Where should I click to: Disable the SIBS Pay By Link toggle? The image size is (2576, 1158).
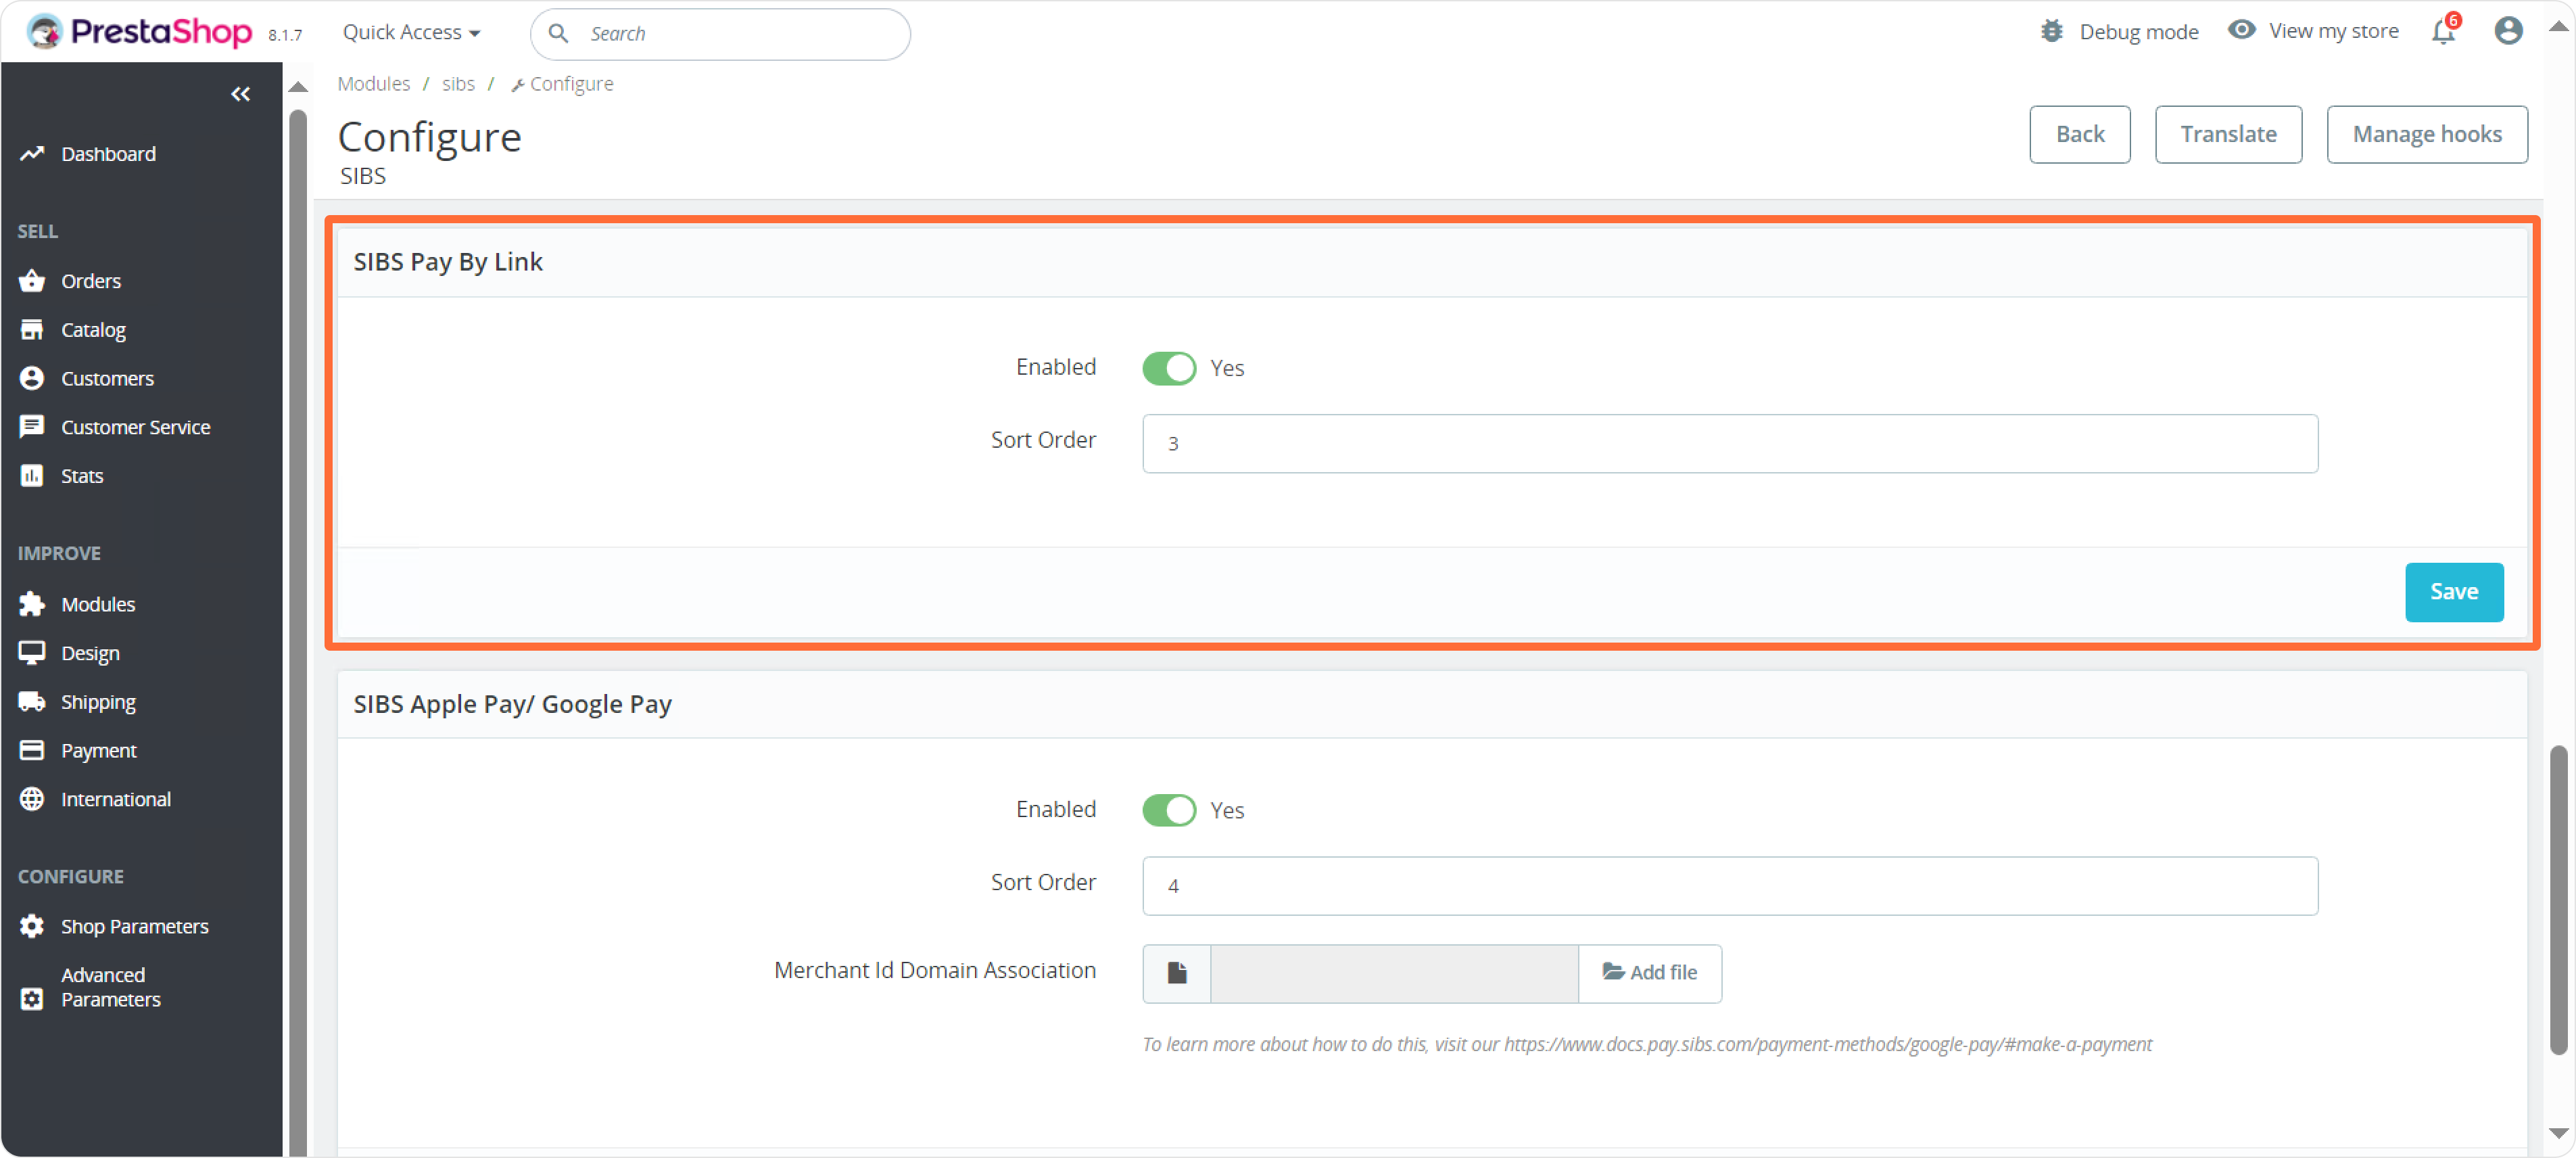[1168, 368]
